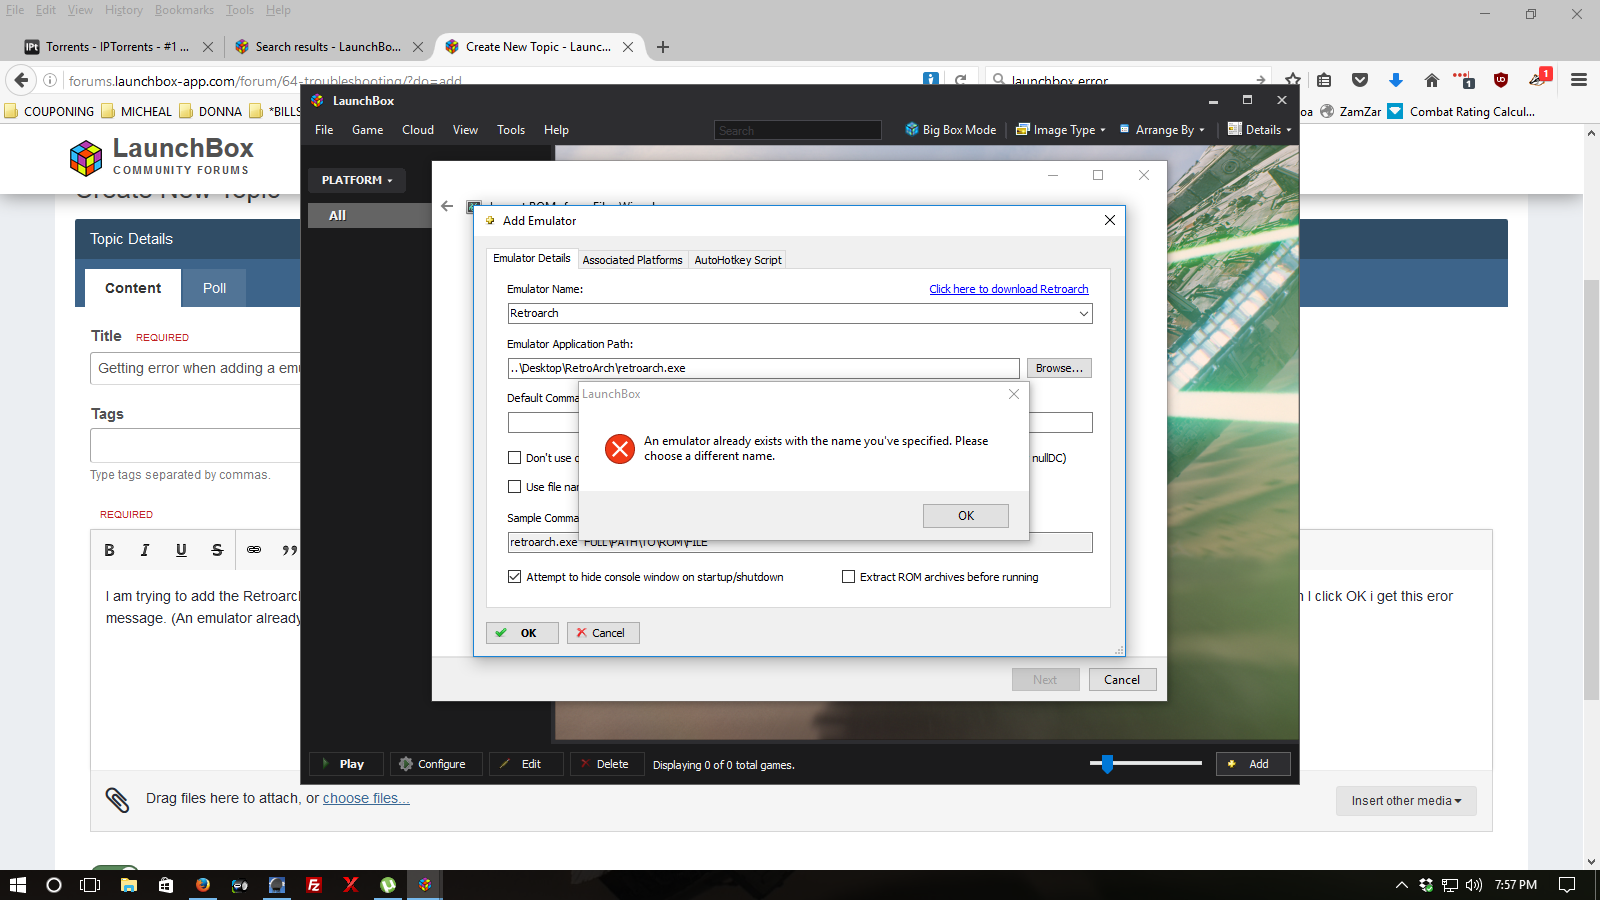1600x900 pixels.
Task: Switch to the Associated Platforms tab
Action: pos(632,260)
